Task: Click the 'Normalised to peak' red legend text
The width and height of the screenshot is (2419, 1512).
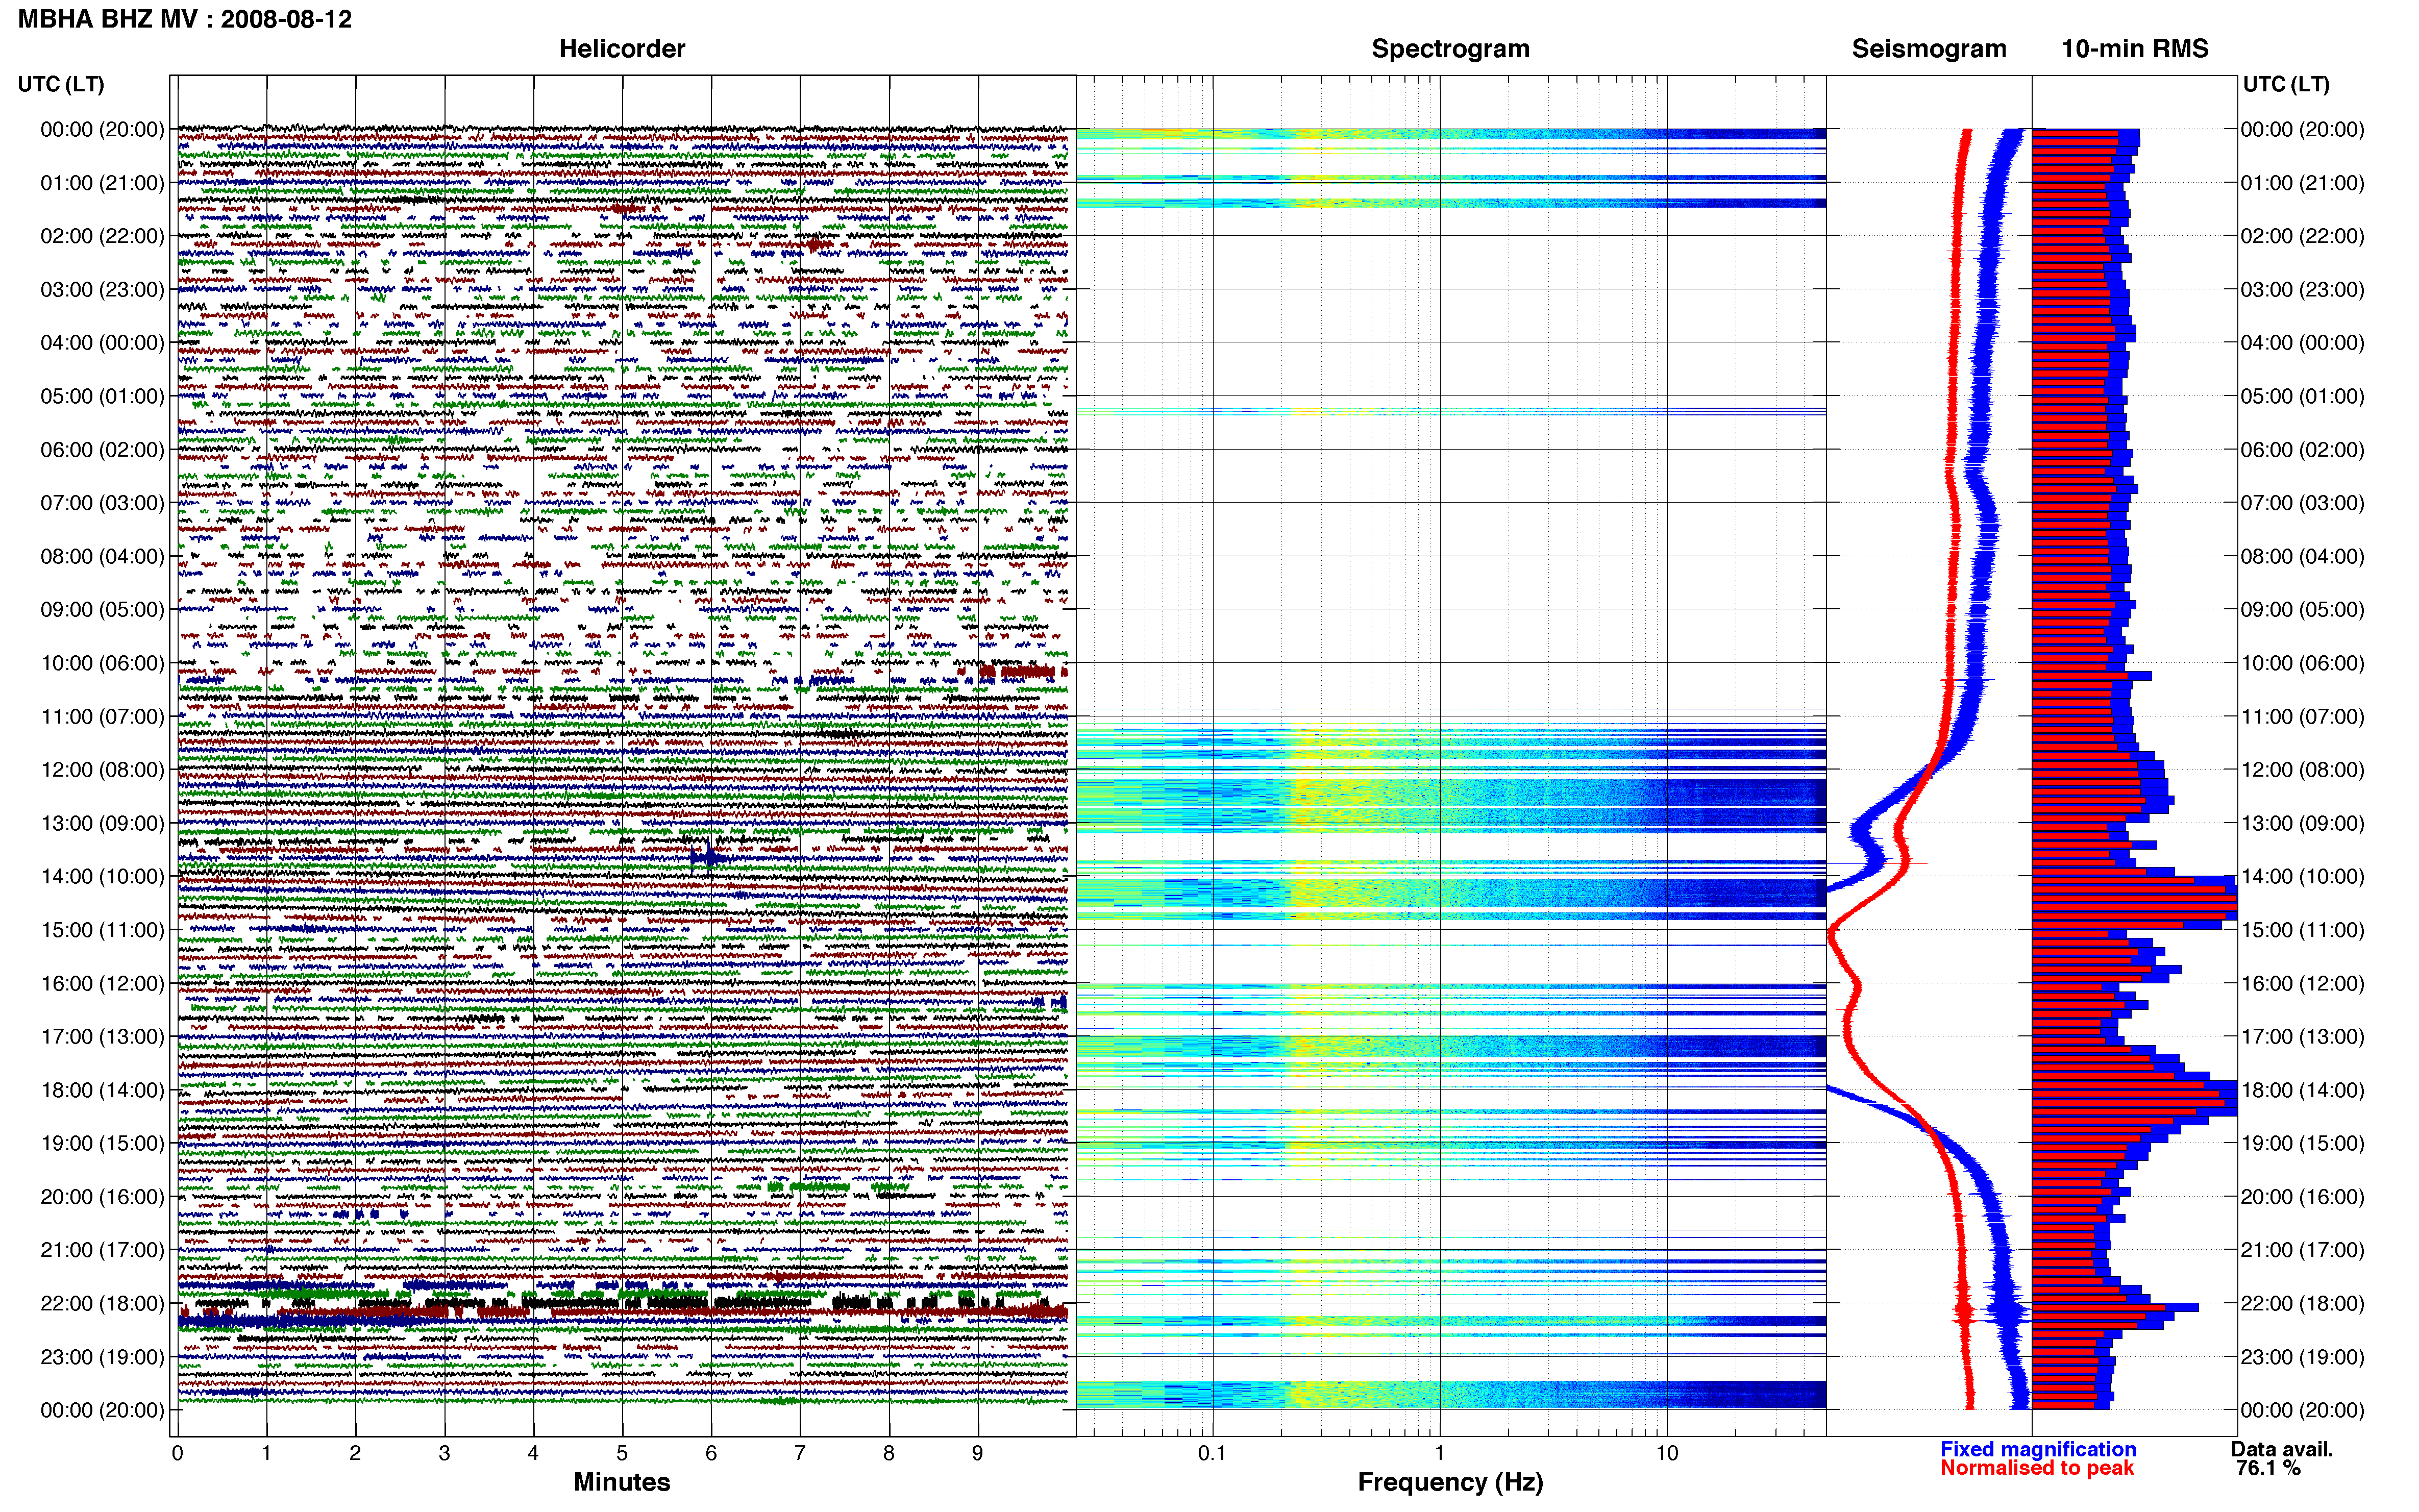Action: point(2037,1468)
